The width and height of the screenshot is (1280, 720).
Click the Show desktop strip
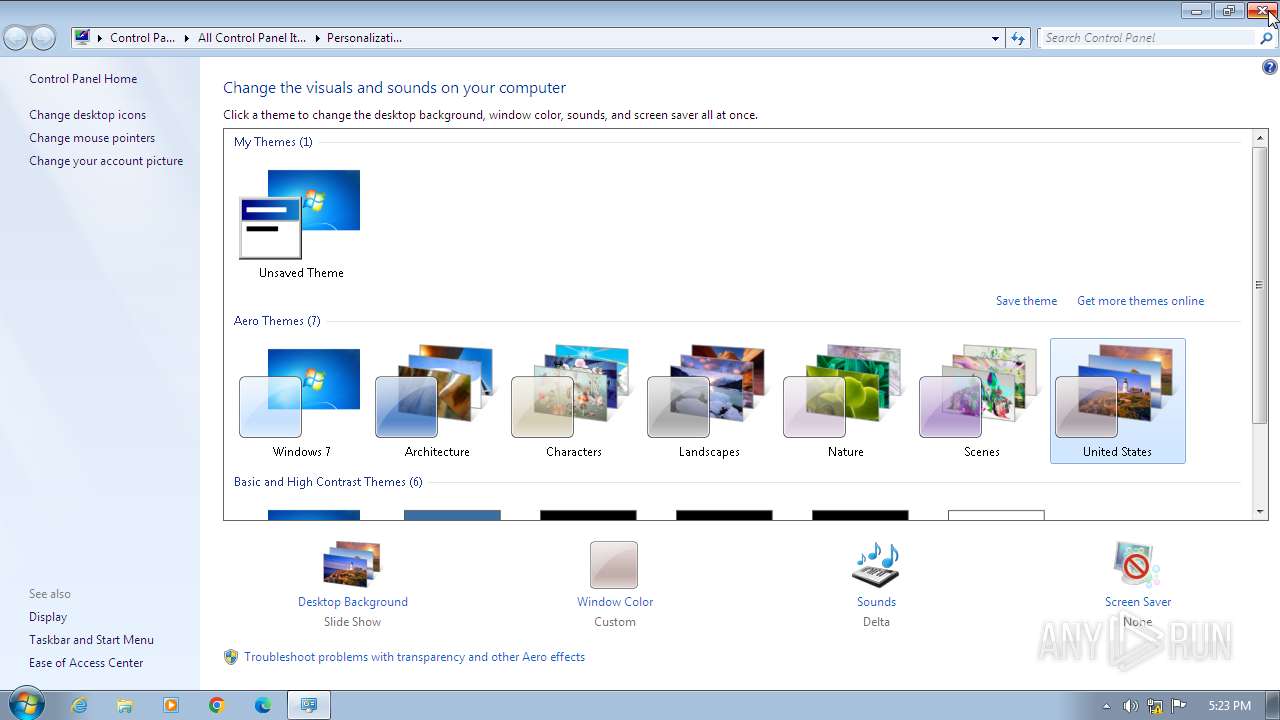(x=1272, y=705)
